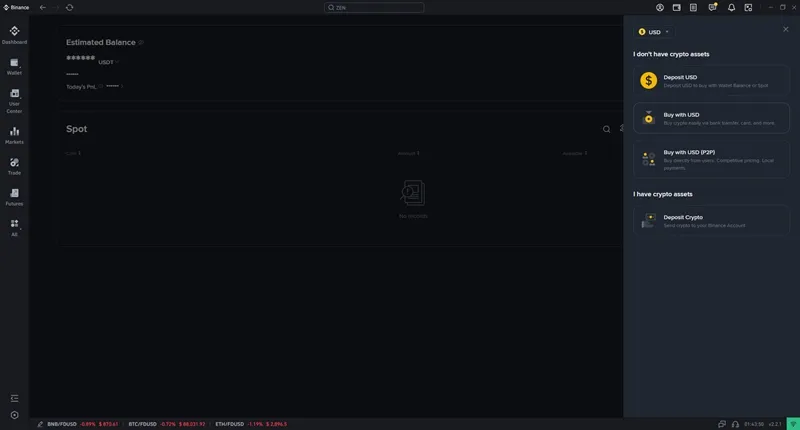Image resolution: width=800 pixels, height=430 pixels.
Task: Click the refresh icon in title bar
Action: tap(69, 7)
